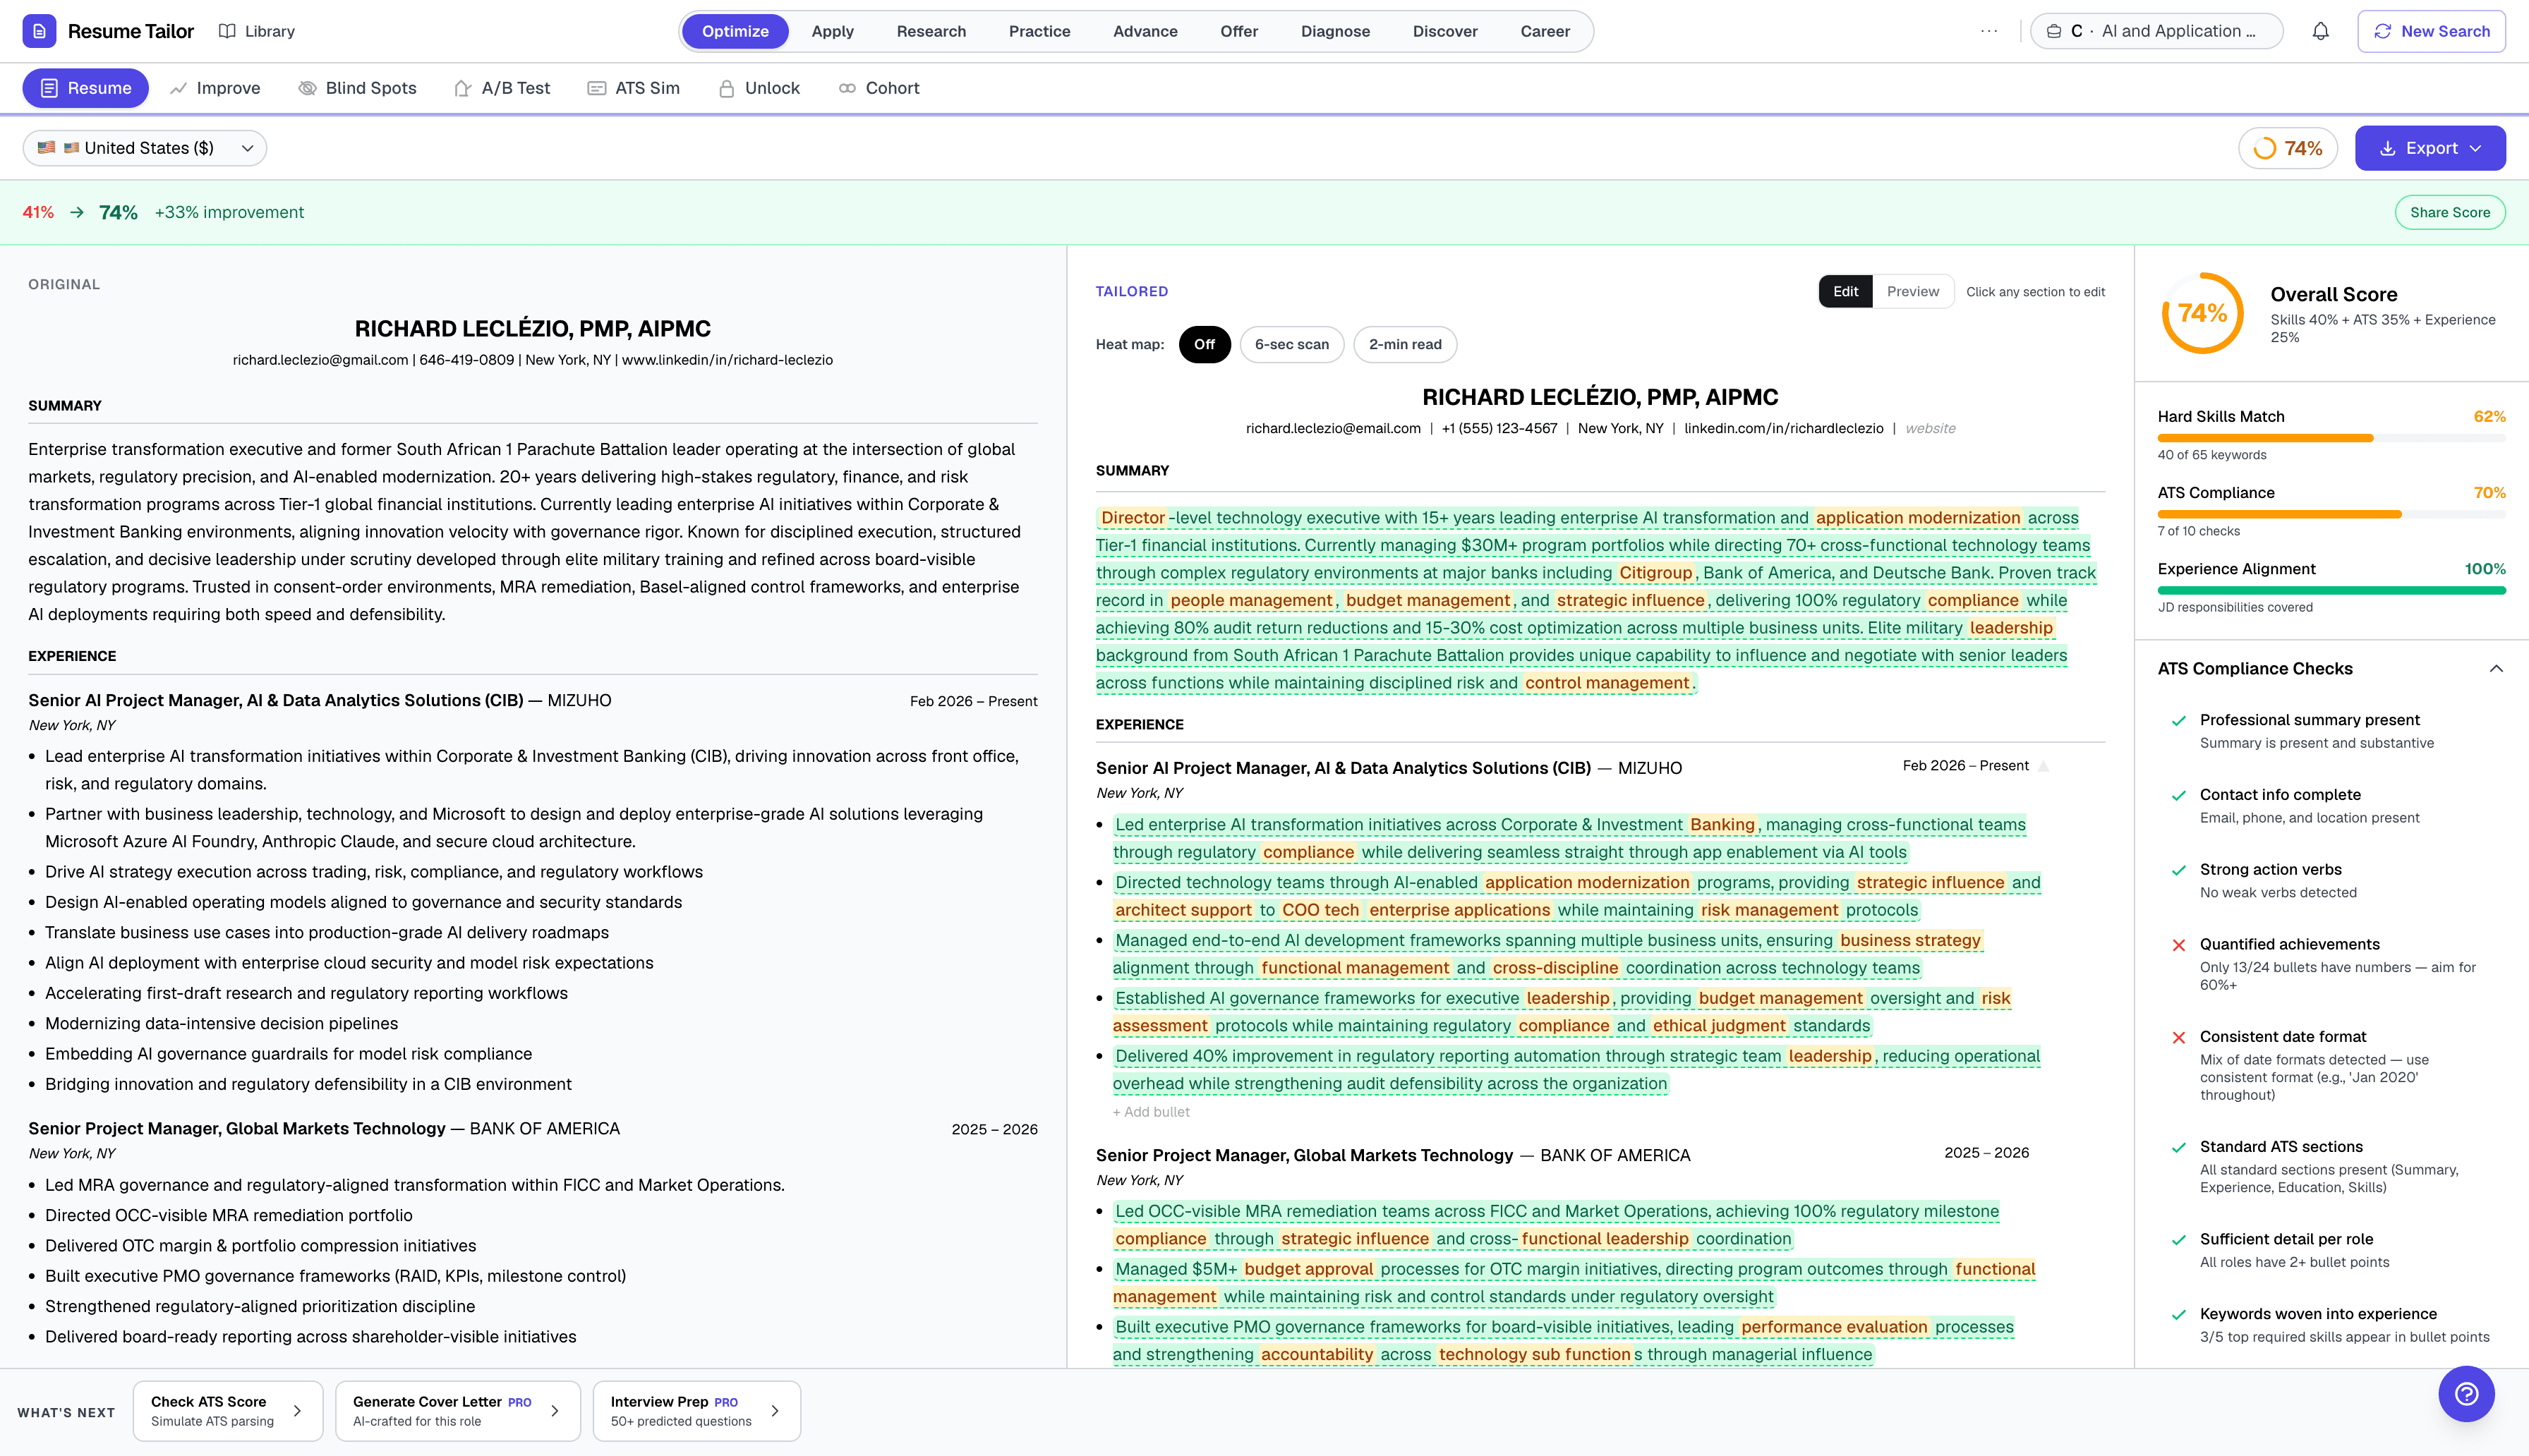Open the Advance tab

pyautogui.click(x=1145, y=31)
